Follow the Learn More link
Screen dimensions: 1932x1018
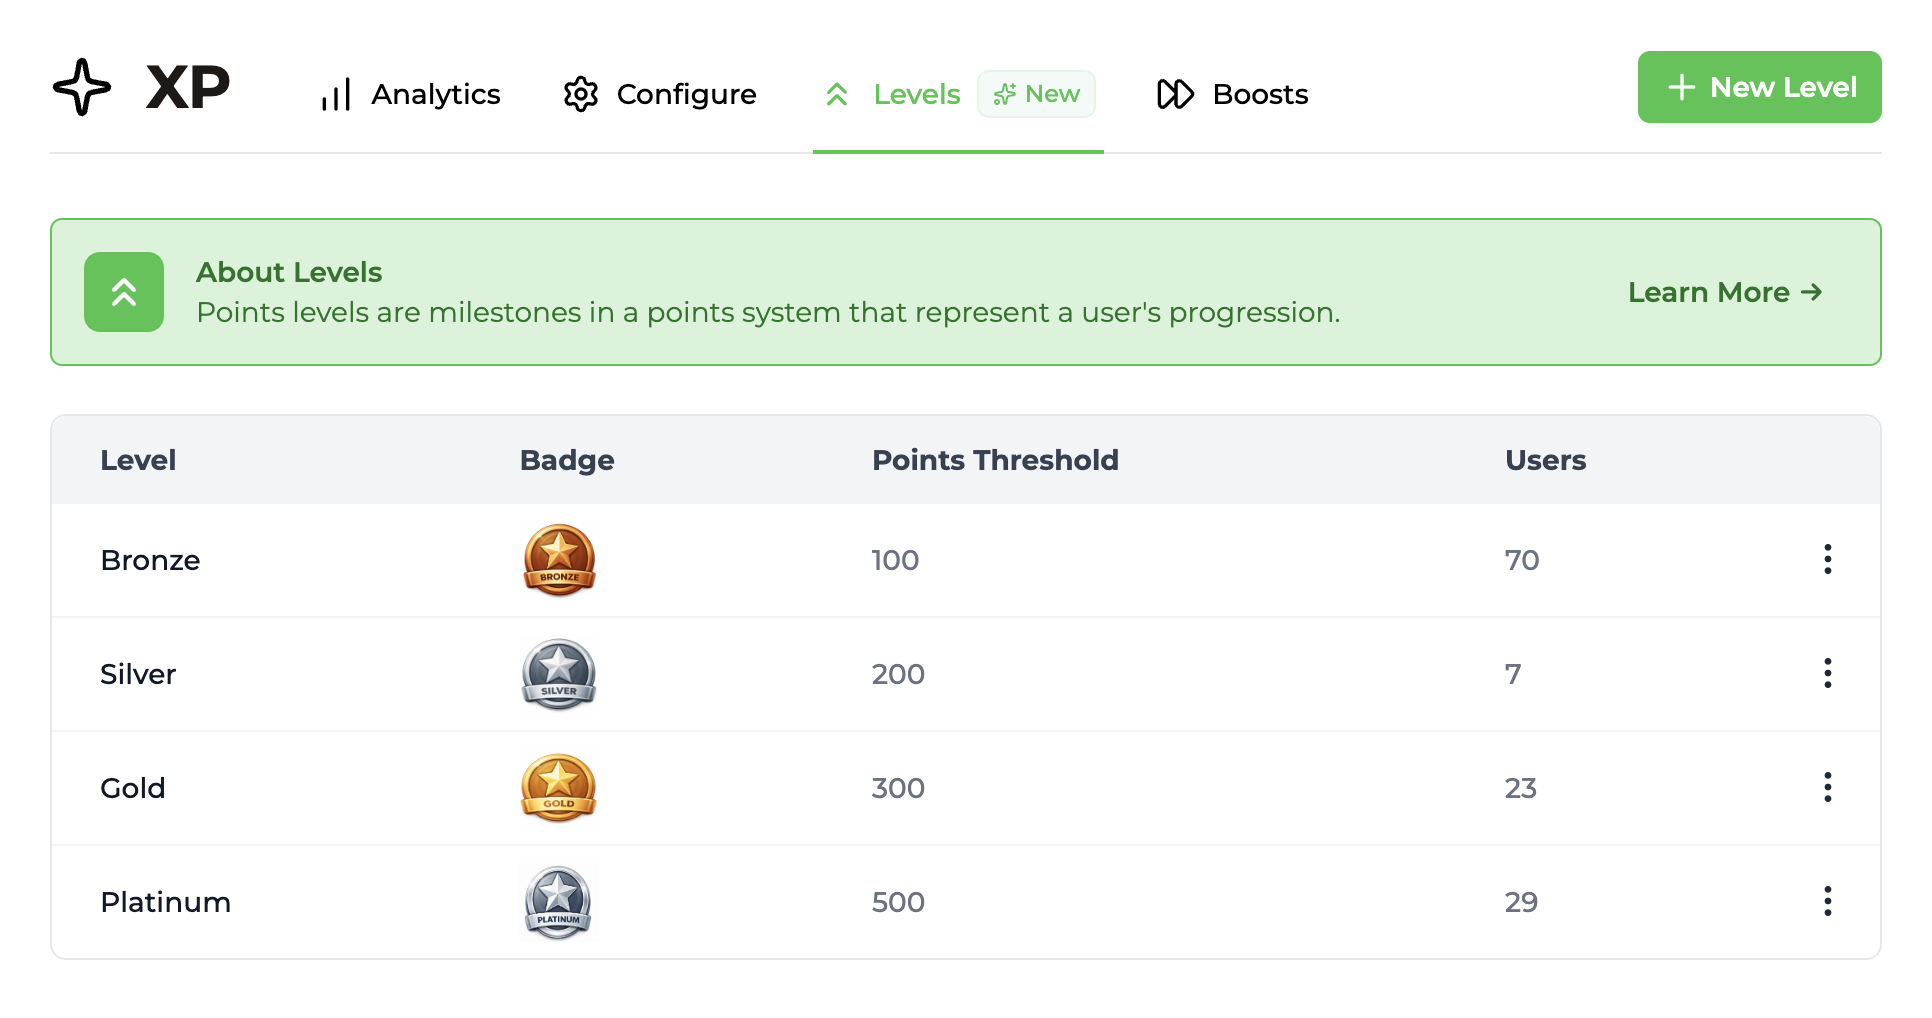(x=1724, y=292)
